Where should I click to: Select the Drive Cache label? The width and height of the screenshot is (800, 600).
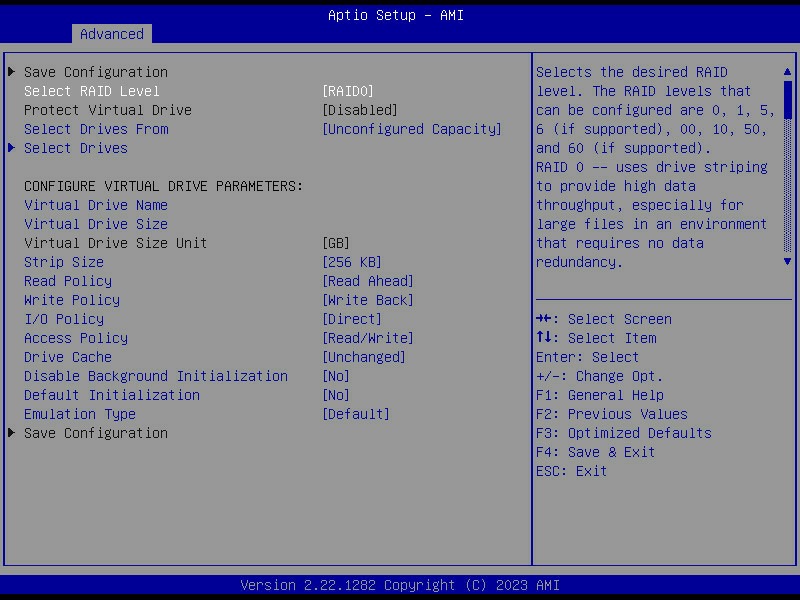pyautogui.click(x=68, y=357)
